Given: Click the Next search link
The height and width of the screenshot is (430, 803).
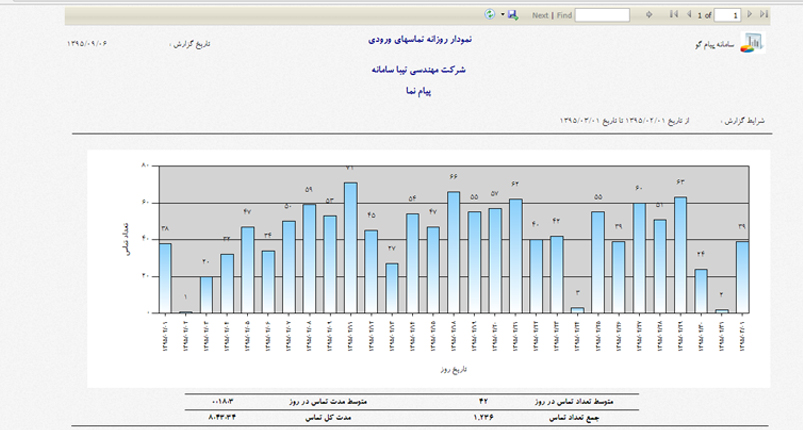Looking at the screenshot, I should click(540, 16).
